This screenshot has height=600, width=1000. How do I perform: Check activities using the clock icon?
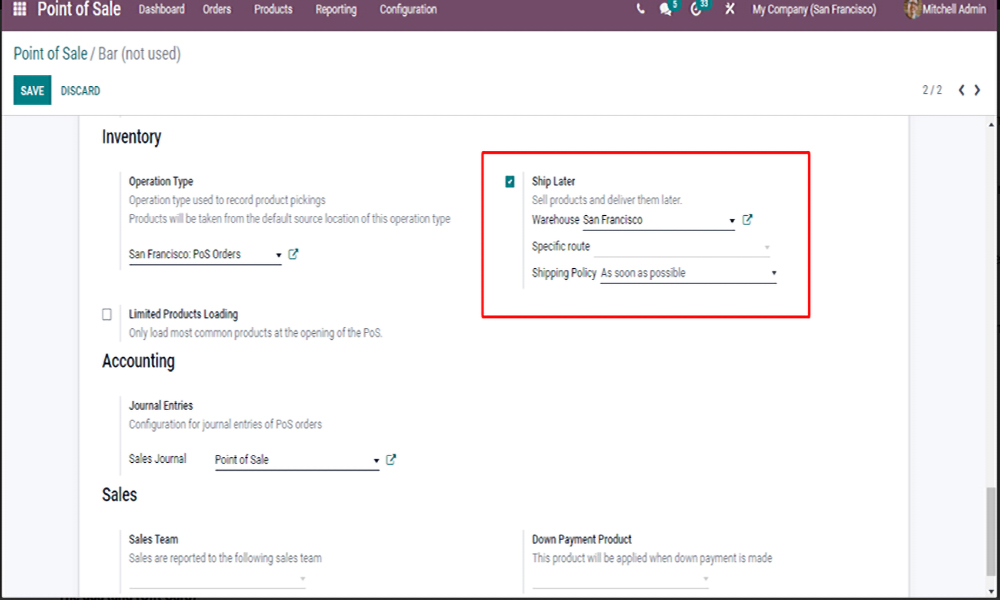point(697,10)
